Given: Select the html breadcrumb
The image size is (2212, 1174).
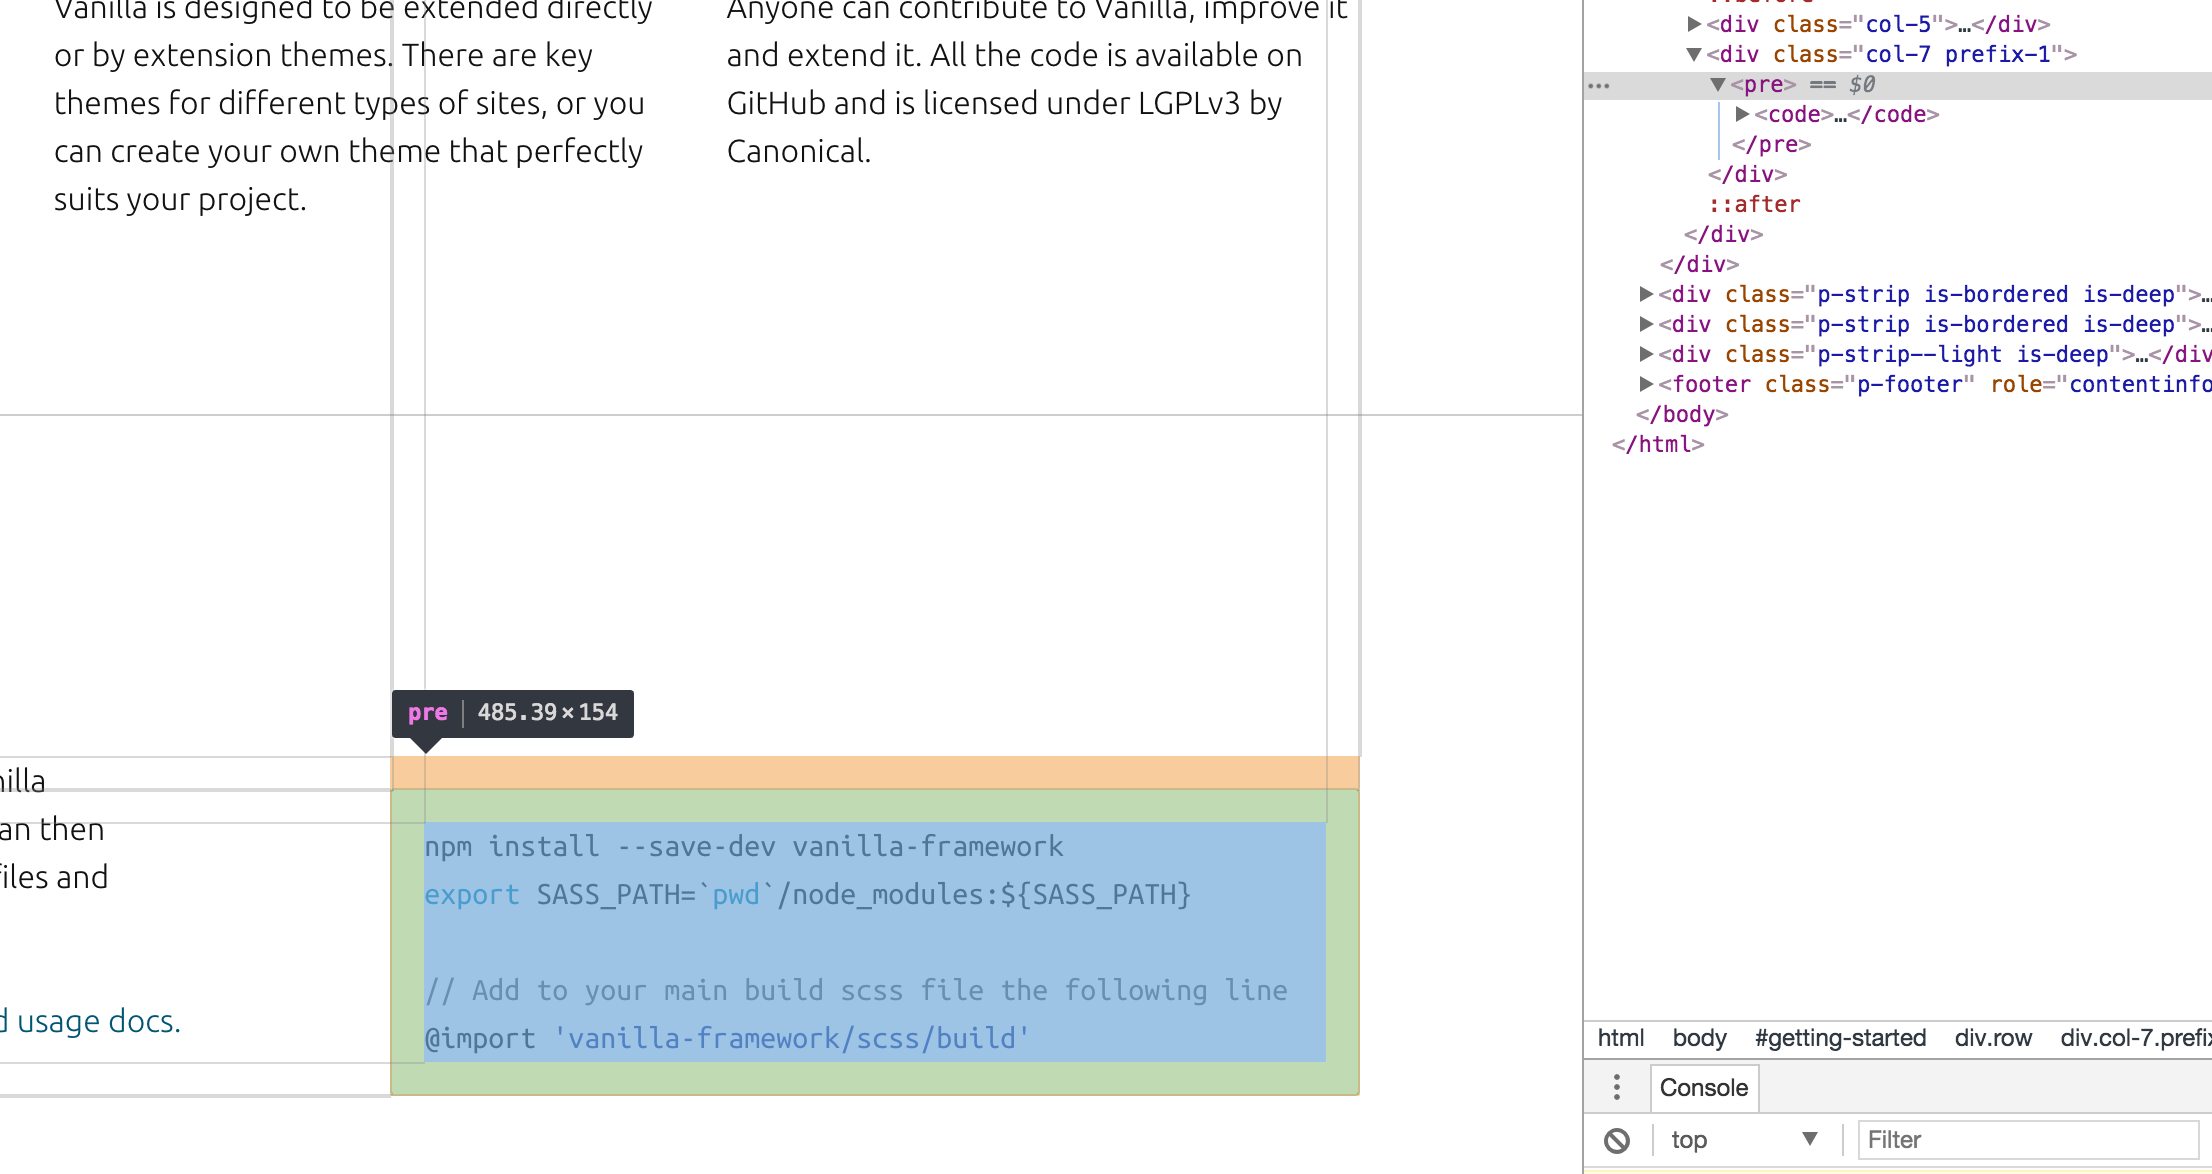Looking at the screenshot, I should 1619,1038.
